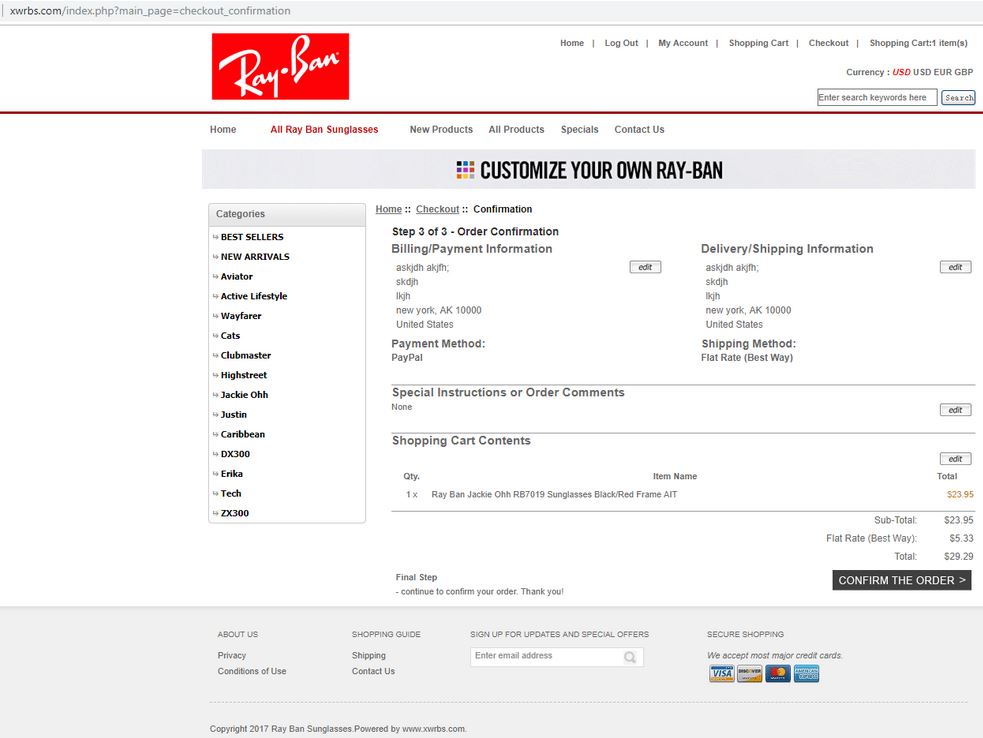The height and width of the screenshot is (738, 983).
Task: Focus the Enter email address field
Action: (557, 656)
